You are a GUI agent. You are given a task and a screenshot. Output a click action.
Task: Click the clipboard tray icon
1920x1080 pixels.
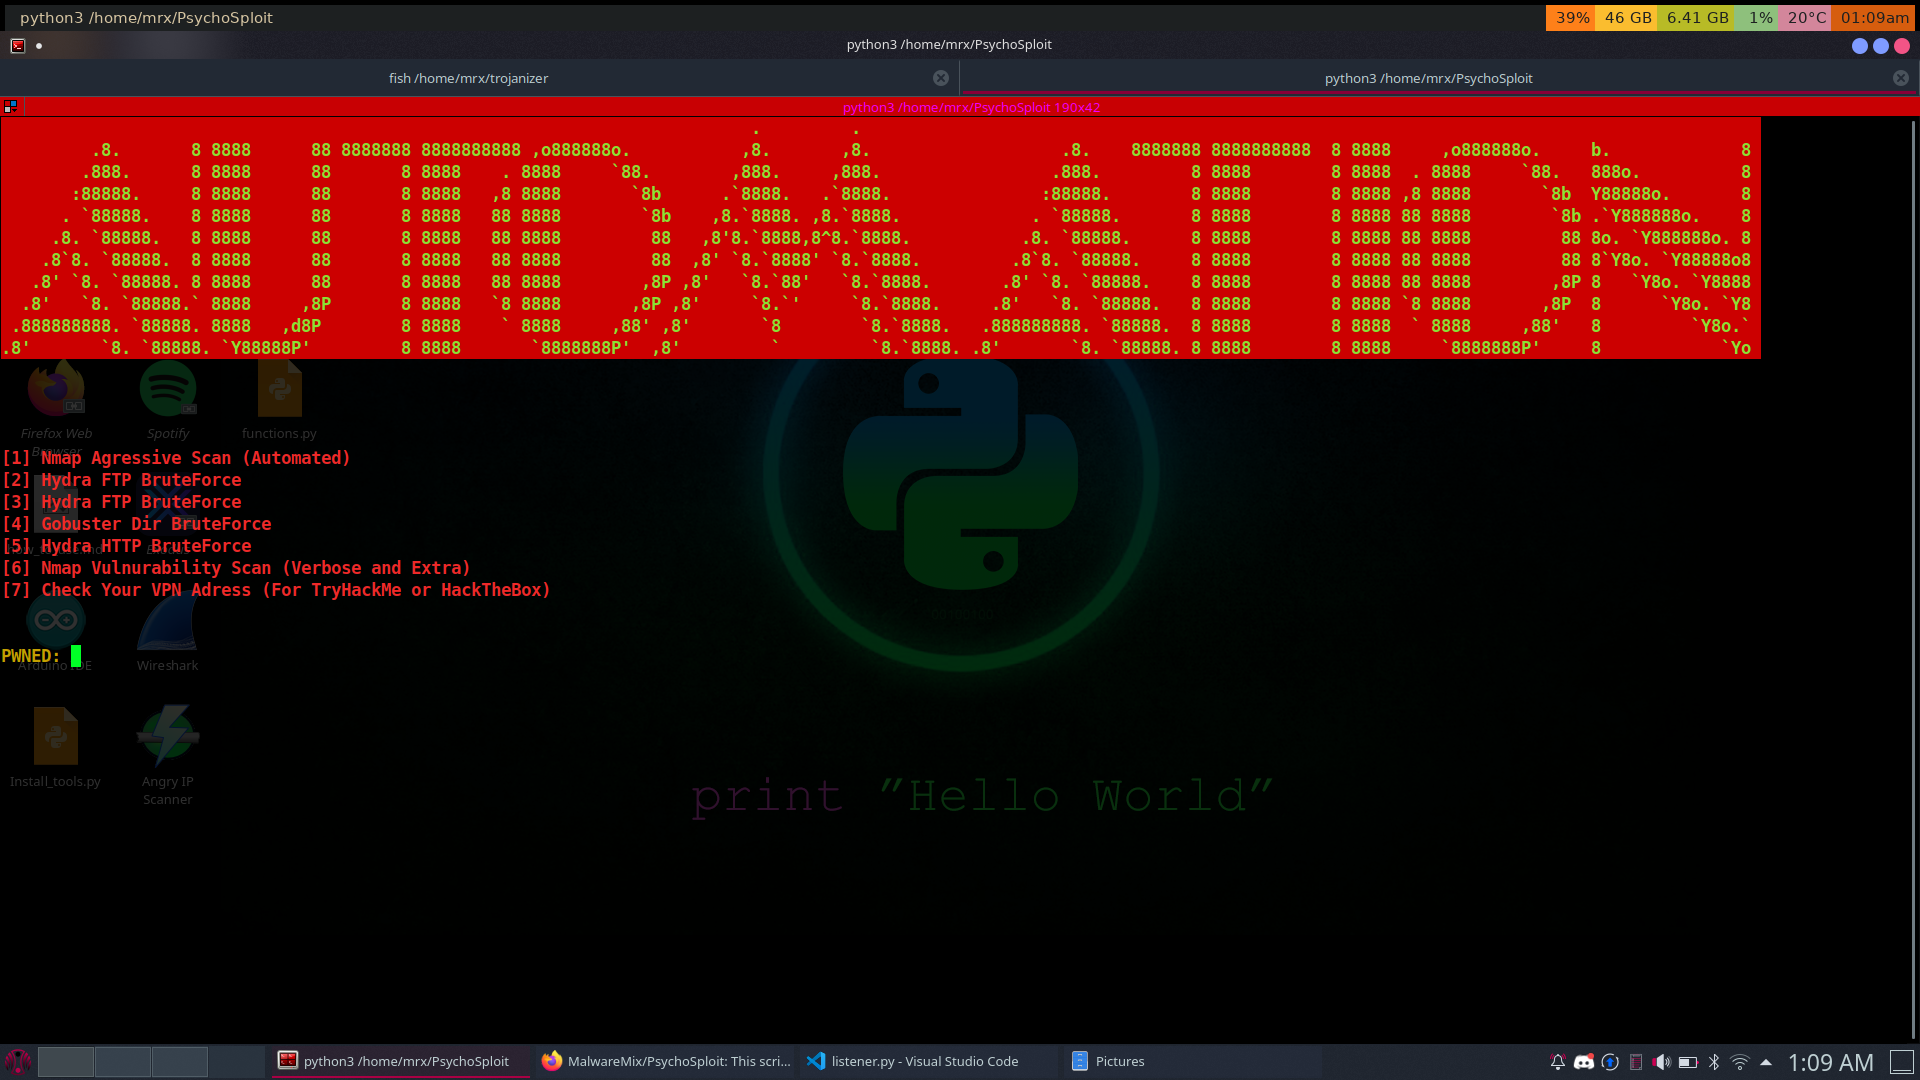[1636, 1062]
